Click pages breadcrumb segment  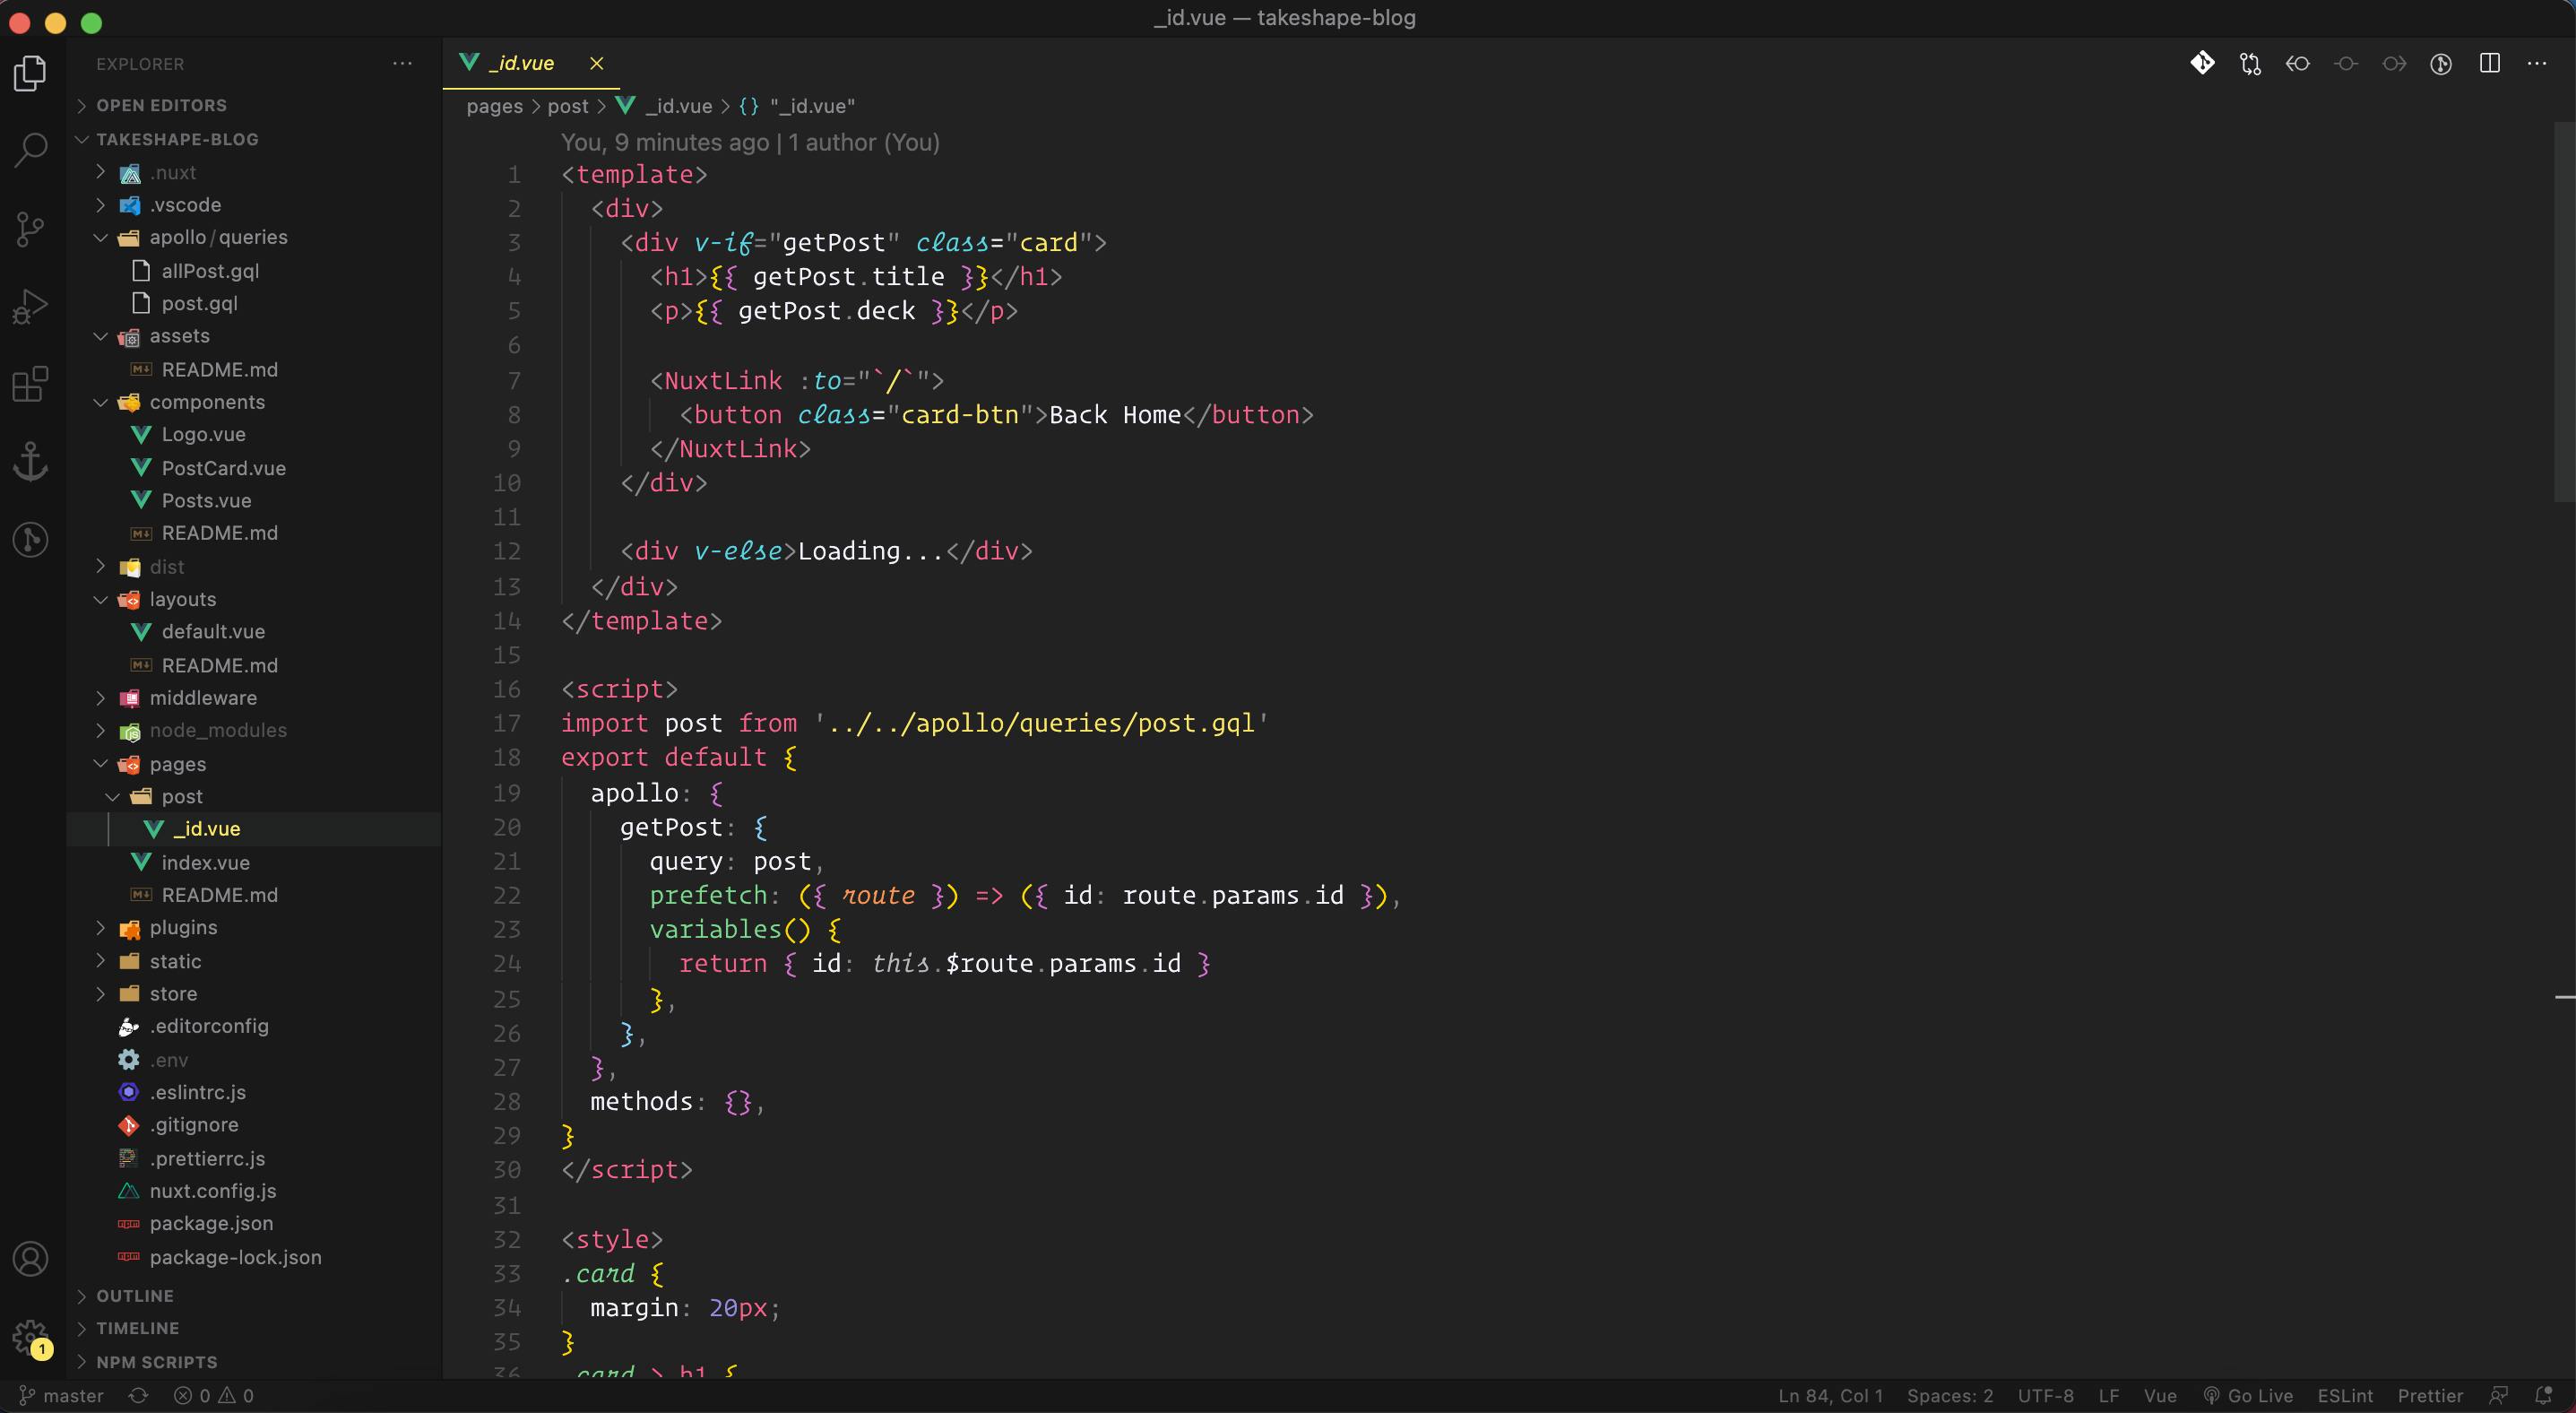[495, 106]
